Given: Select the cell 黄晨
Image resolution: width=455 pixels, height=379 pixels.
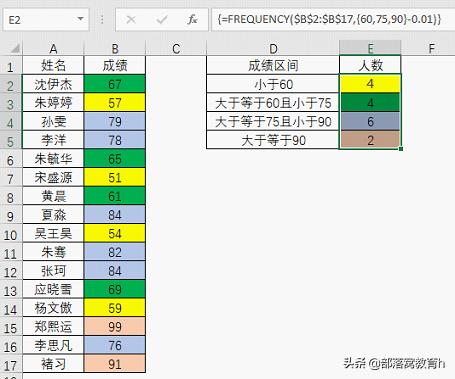Looking at the screenshot, I should point(53,196).
